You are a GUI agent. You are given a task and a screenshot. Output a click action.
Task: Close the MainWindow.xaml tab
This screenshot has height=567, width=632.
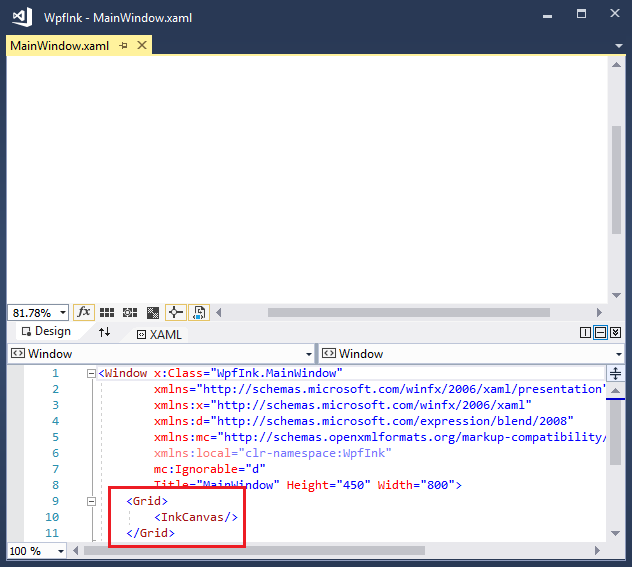point(142,45)
